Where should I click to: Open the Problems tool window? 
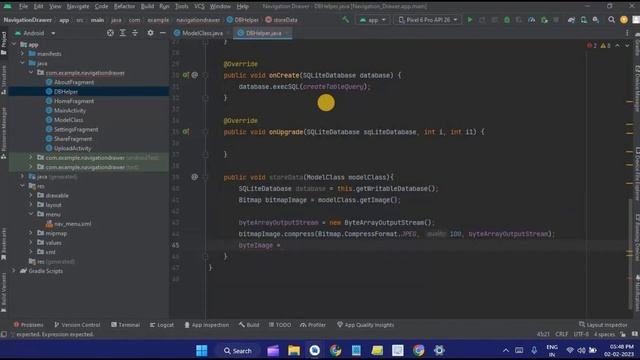[x=28, y=325]
